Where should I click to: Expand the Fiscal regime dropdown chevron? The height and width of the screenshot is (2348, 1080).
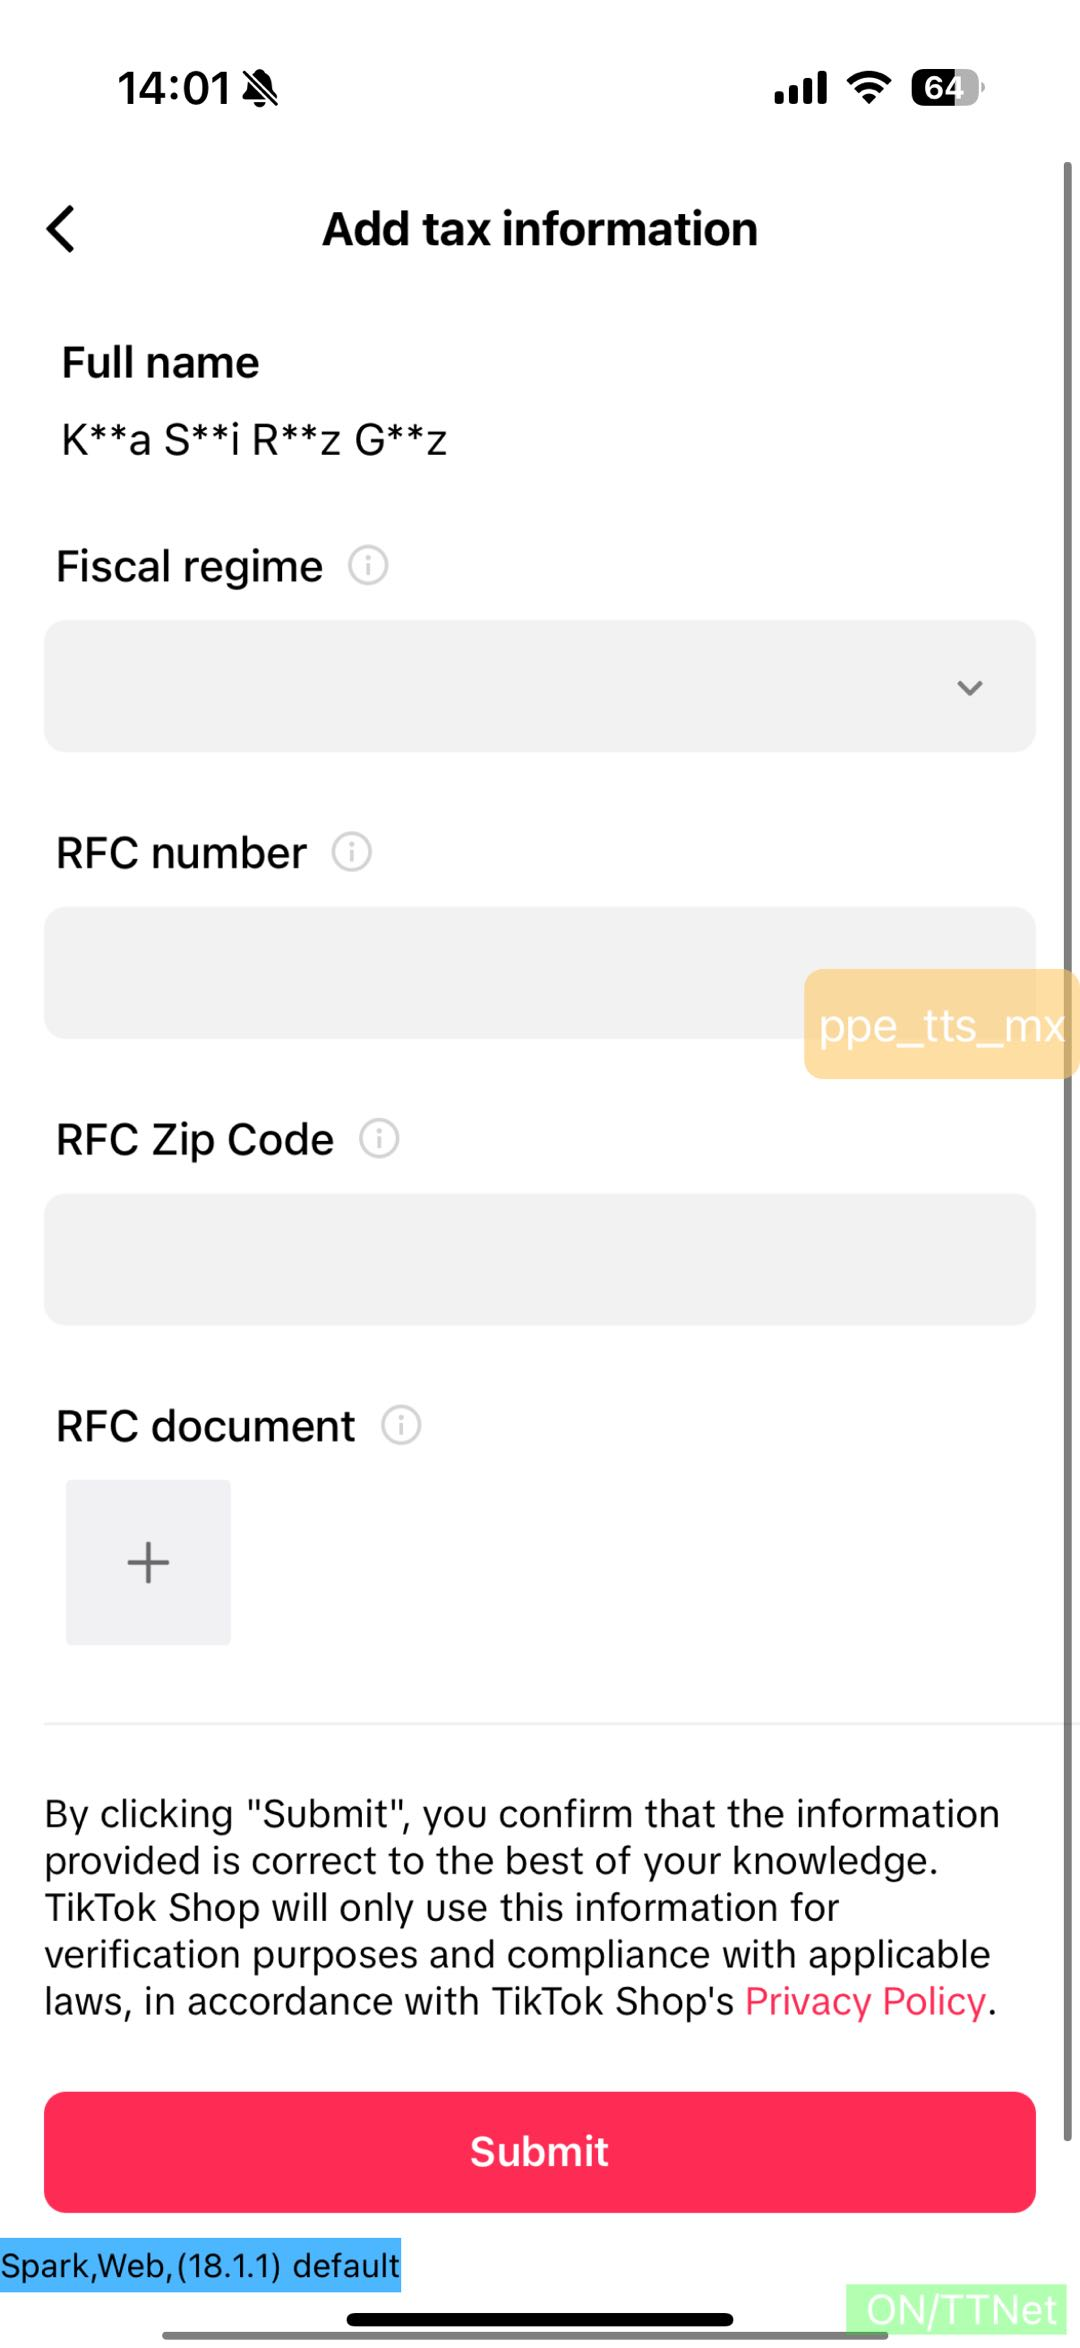click(969, 687)
